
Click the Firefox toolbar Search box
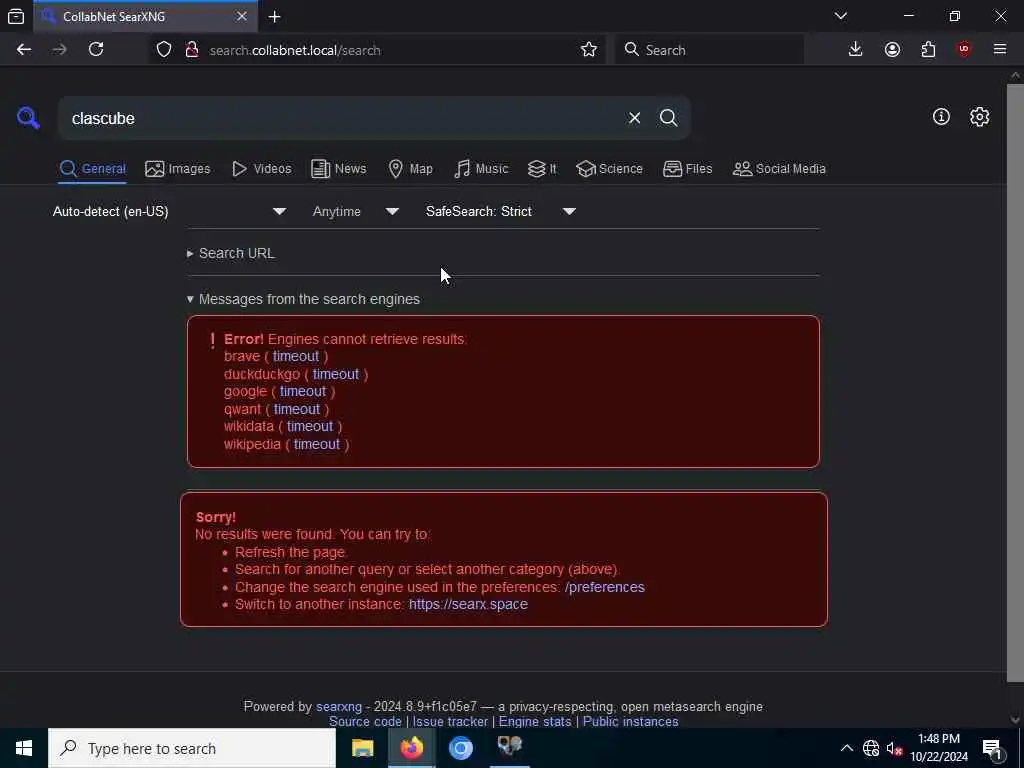[710, 50]
